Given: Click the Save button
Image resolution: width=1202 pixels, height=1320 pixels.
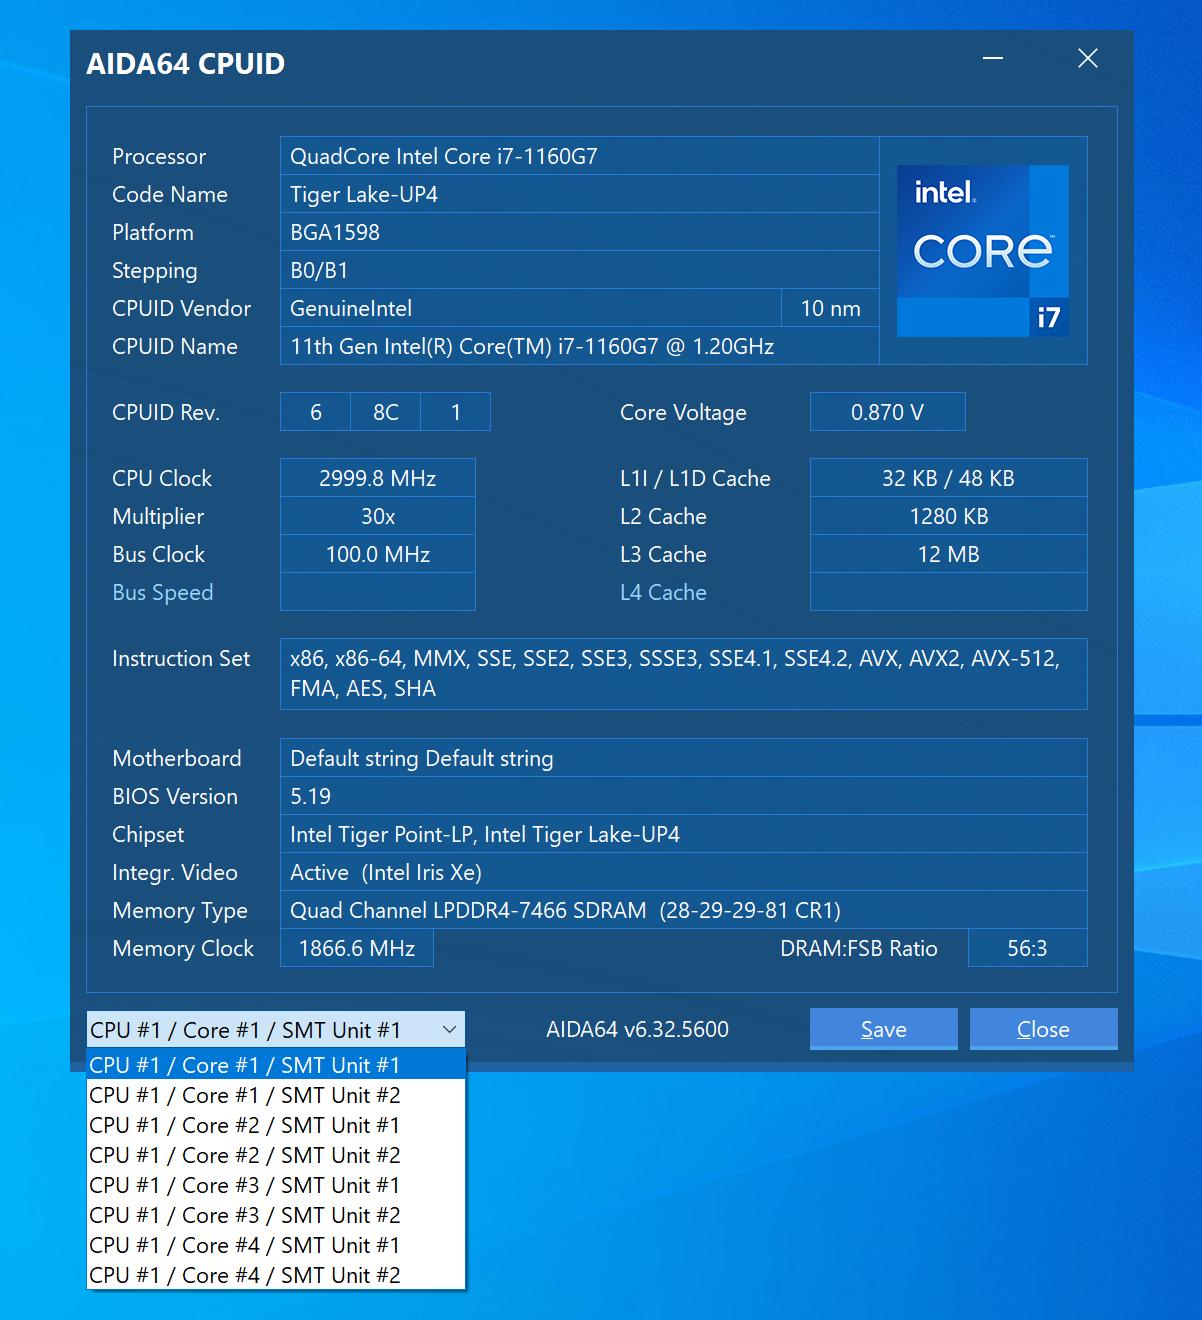Looking at the screenshot, I should (x=884, y=1029).
